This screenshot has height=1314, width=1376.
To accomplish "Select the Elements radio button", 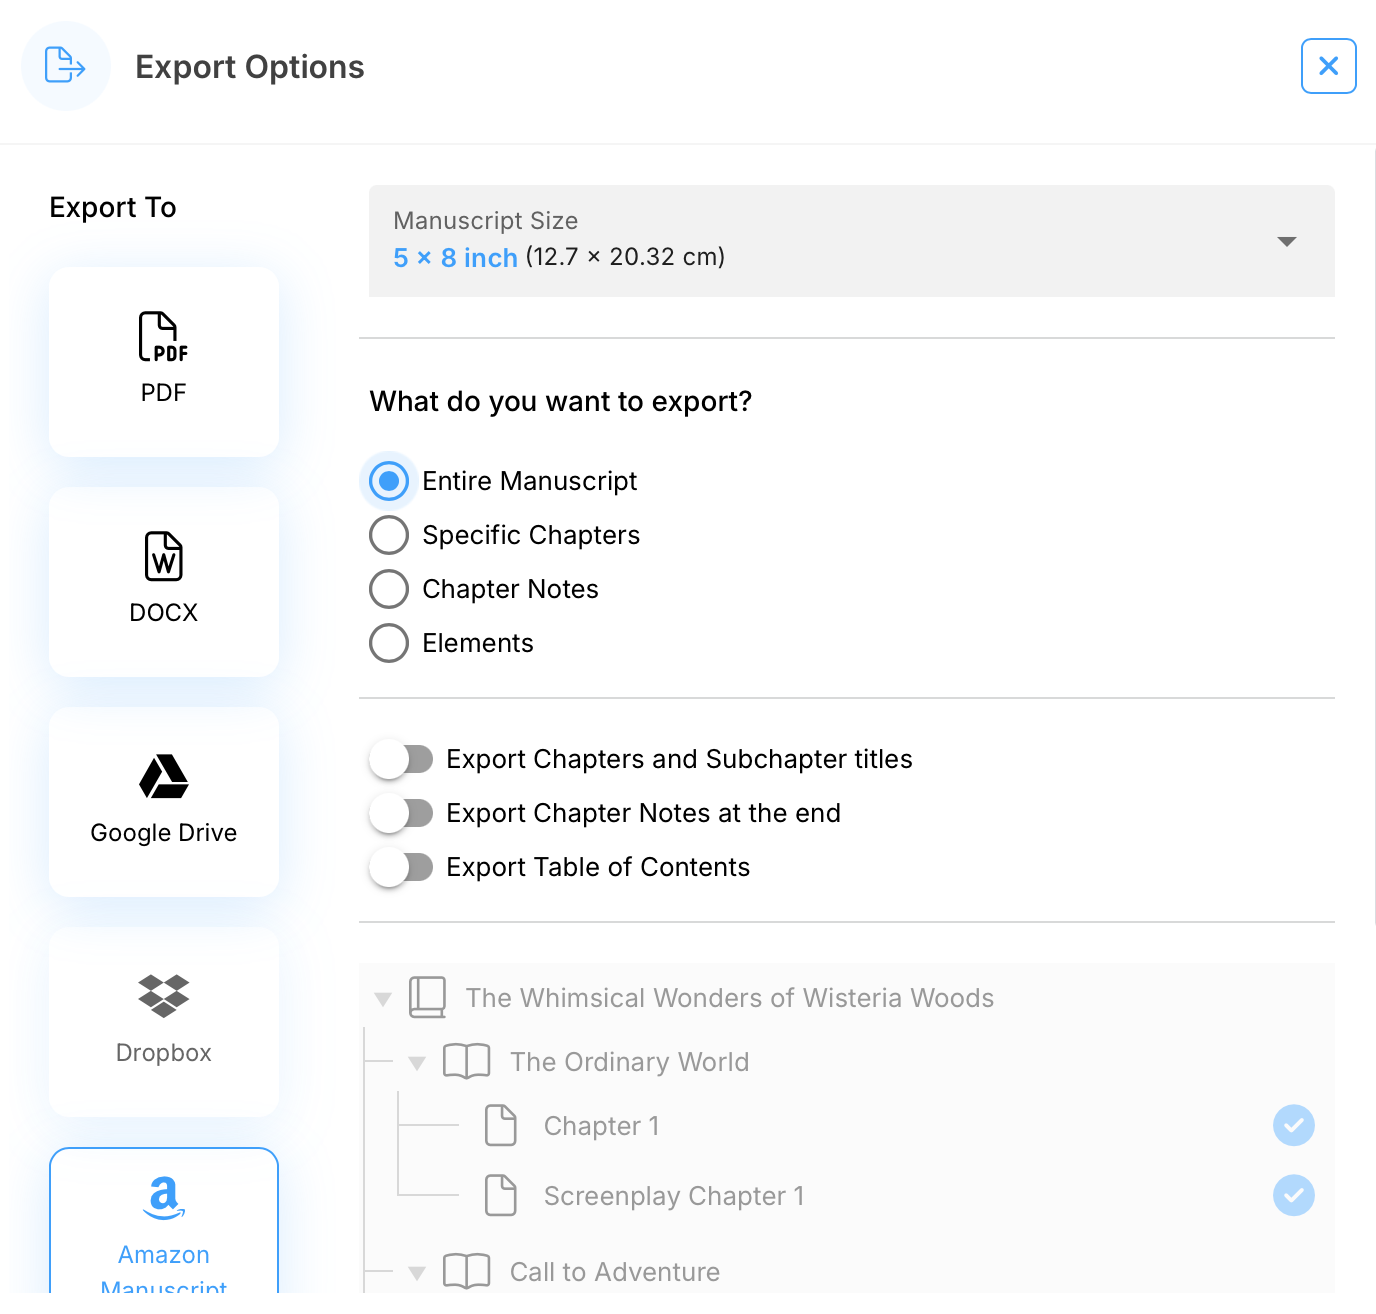I will point(389,643).
